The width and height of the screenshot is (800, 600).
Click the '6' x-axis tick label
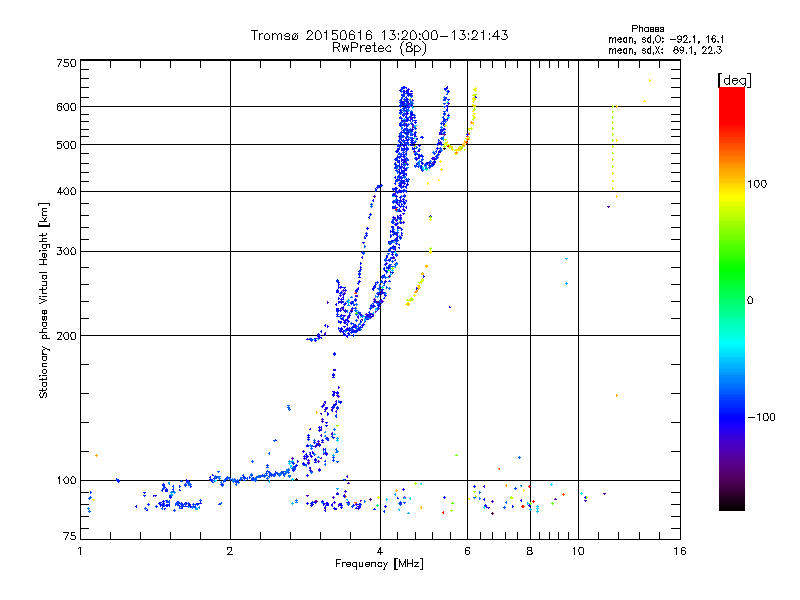pyautogui.click(x=467, y=551)
